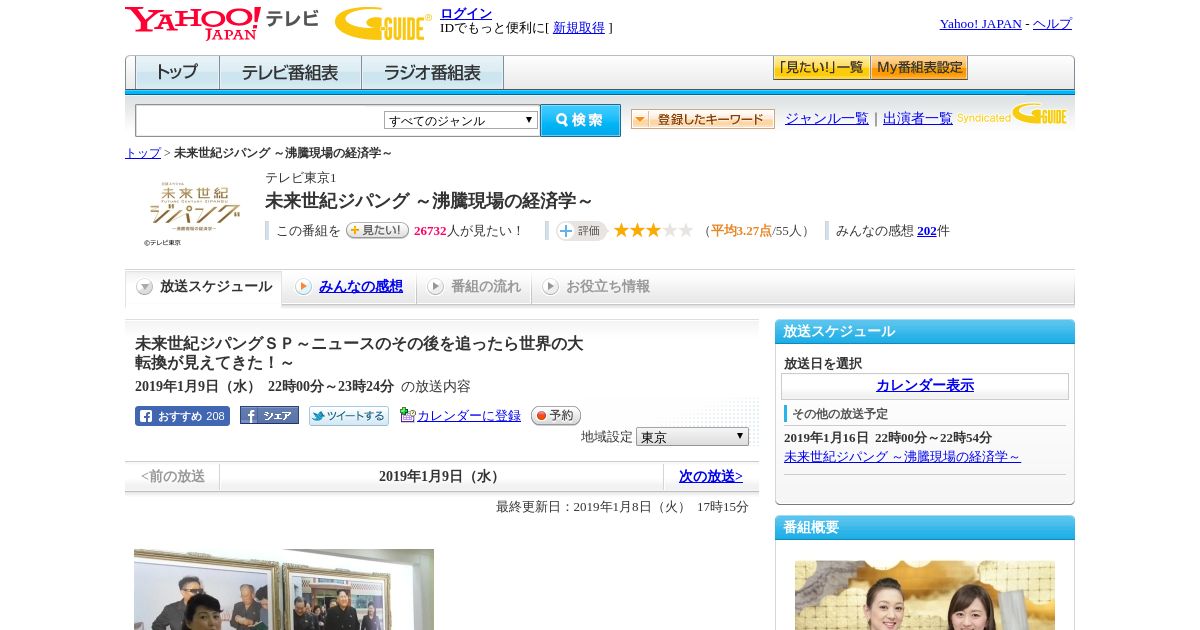Open the テレビ番組表 navigation tab

click(291, 73)
